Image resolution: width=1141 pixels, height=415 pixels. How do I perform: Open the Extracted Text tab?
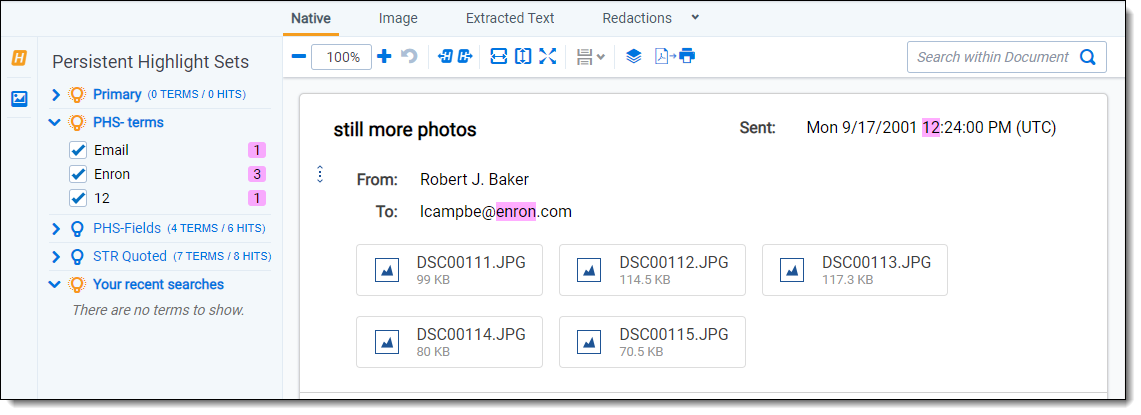click(510, 18)
